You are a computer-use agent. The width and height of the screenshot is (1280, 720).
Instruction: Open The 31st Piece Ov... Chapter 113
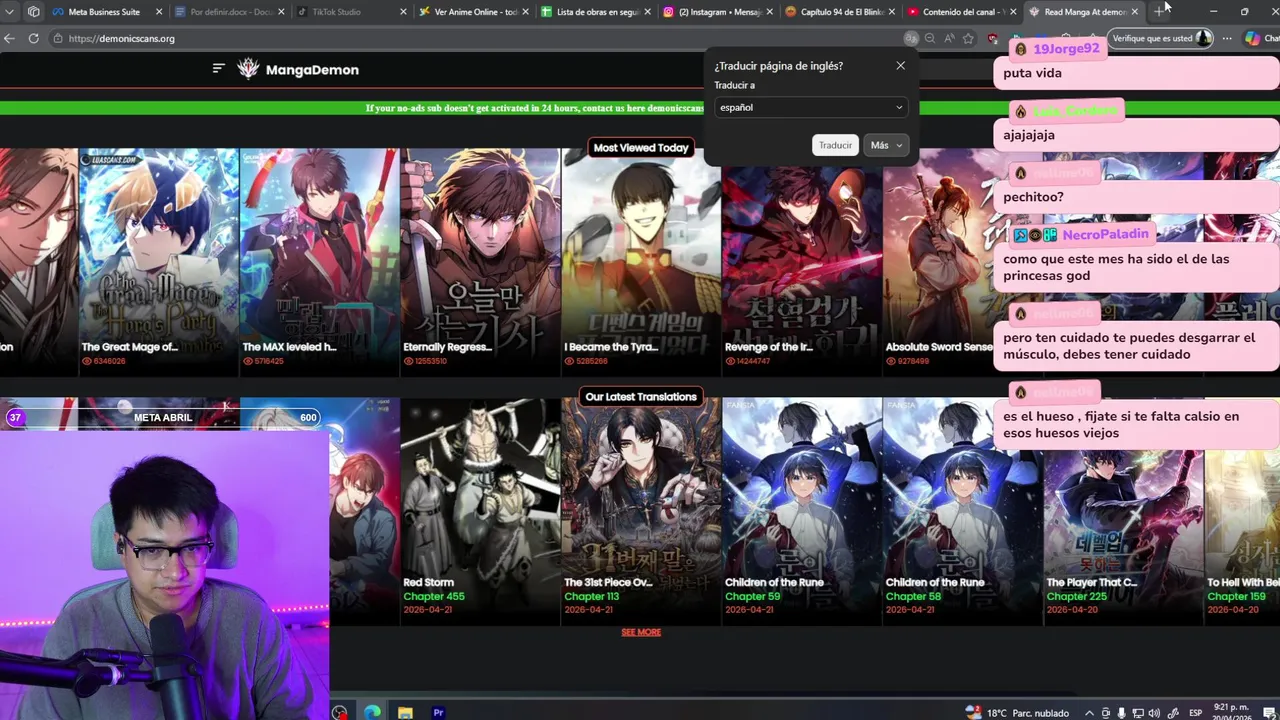(592, 596)
